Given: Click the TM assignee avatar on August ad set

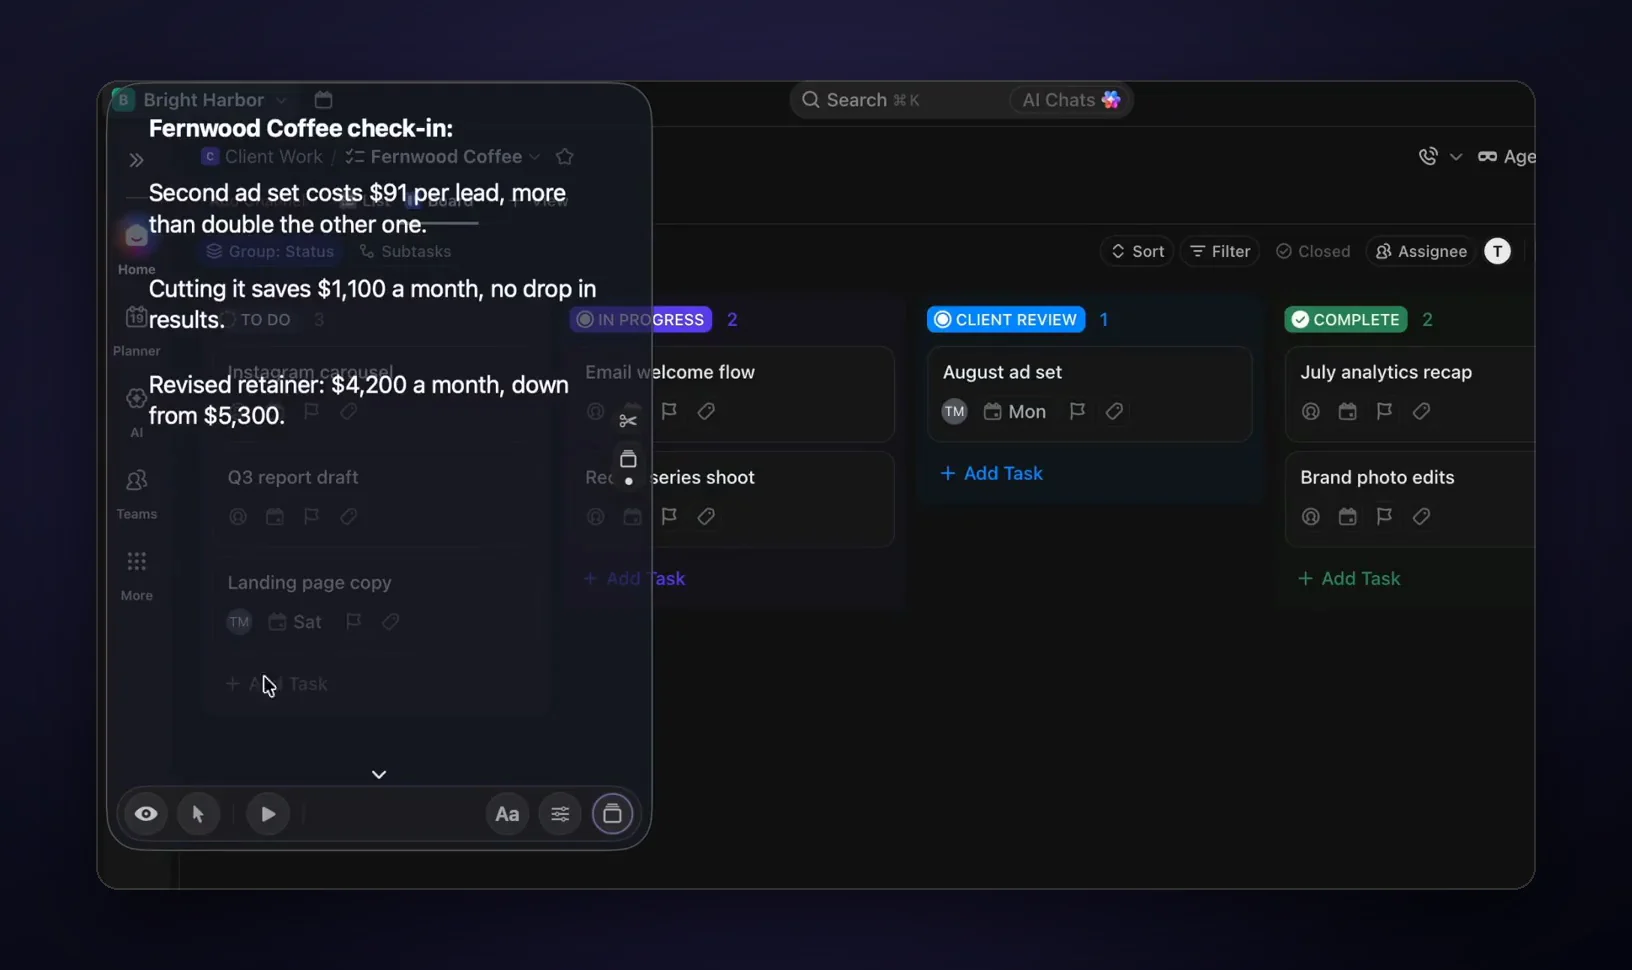Looking at the screenshot, I should pyautogui.click(x=955, y=411).
